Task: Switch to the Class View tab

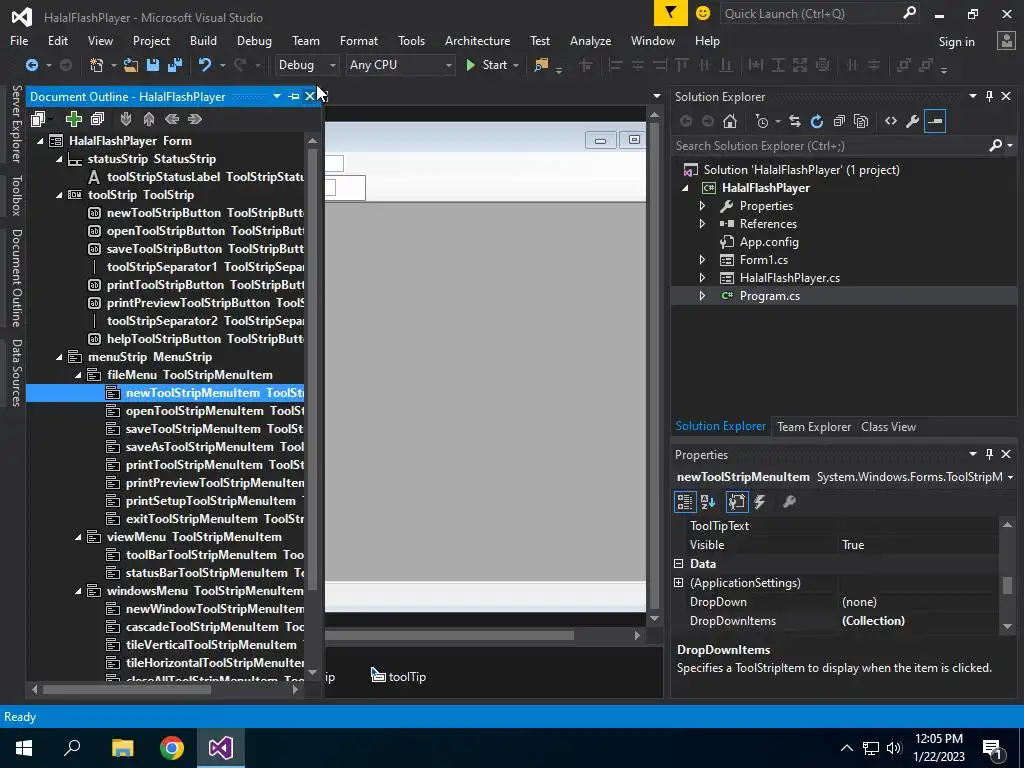Action: (888, 426)
